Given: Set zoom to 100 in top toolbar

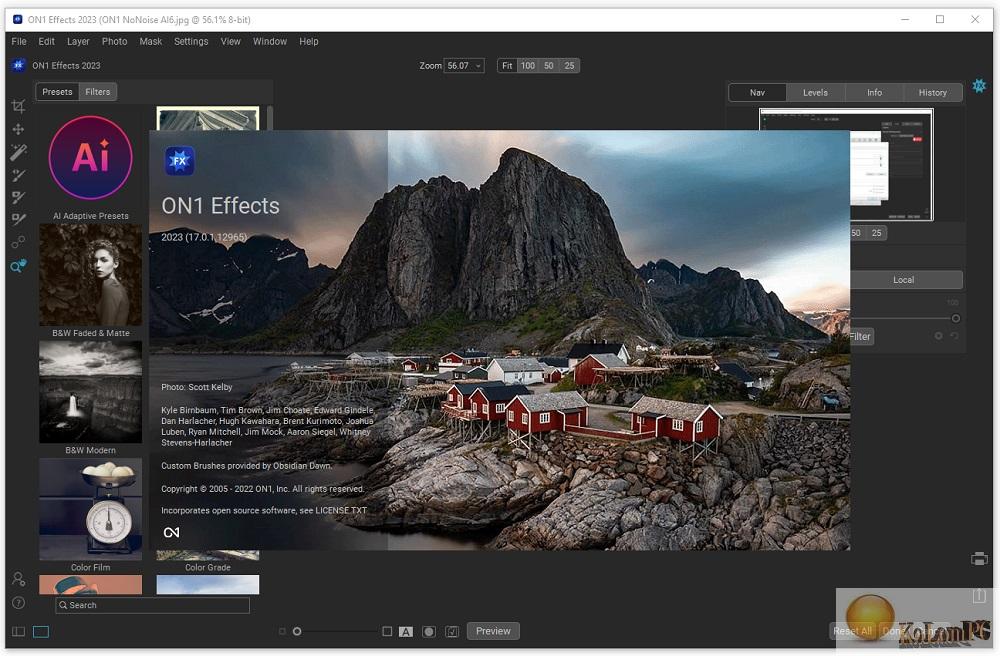Looking at the screenshot, I should click(x=527, y=66).
